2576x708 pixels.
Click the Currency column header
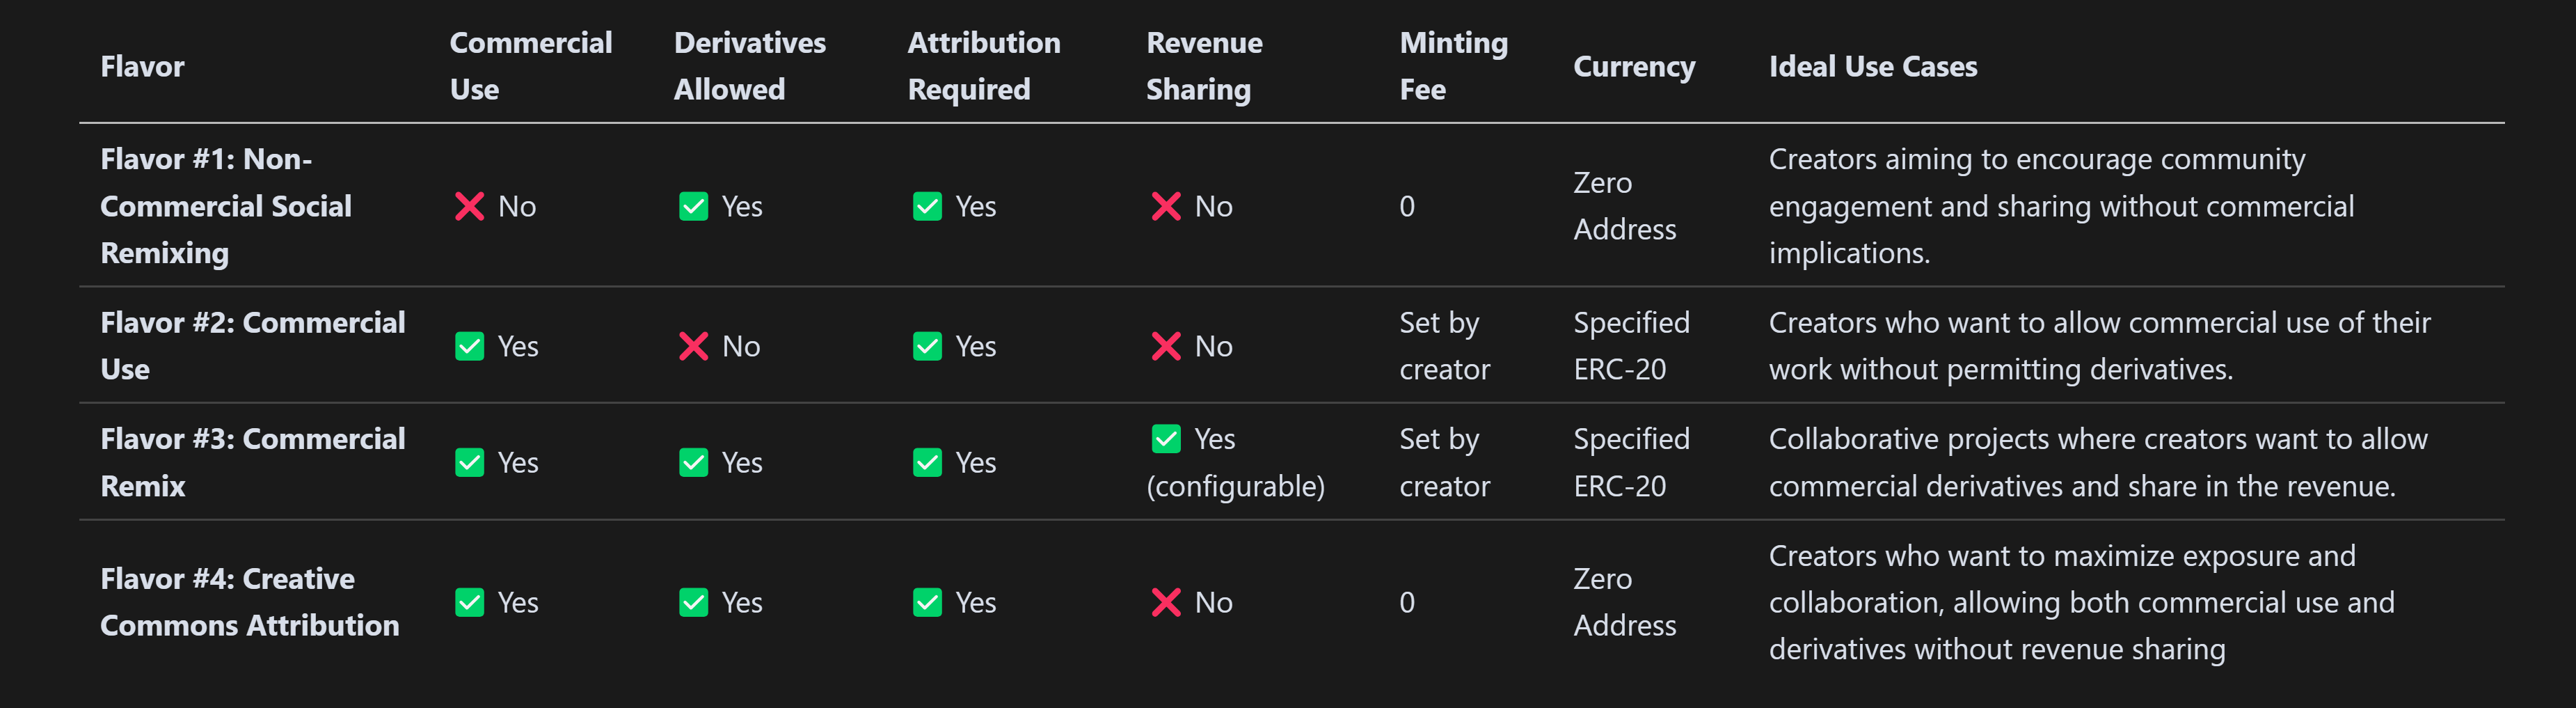pos(1634,66)
